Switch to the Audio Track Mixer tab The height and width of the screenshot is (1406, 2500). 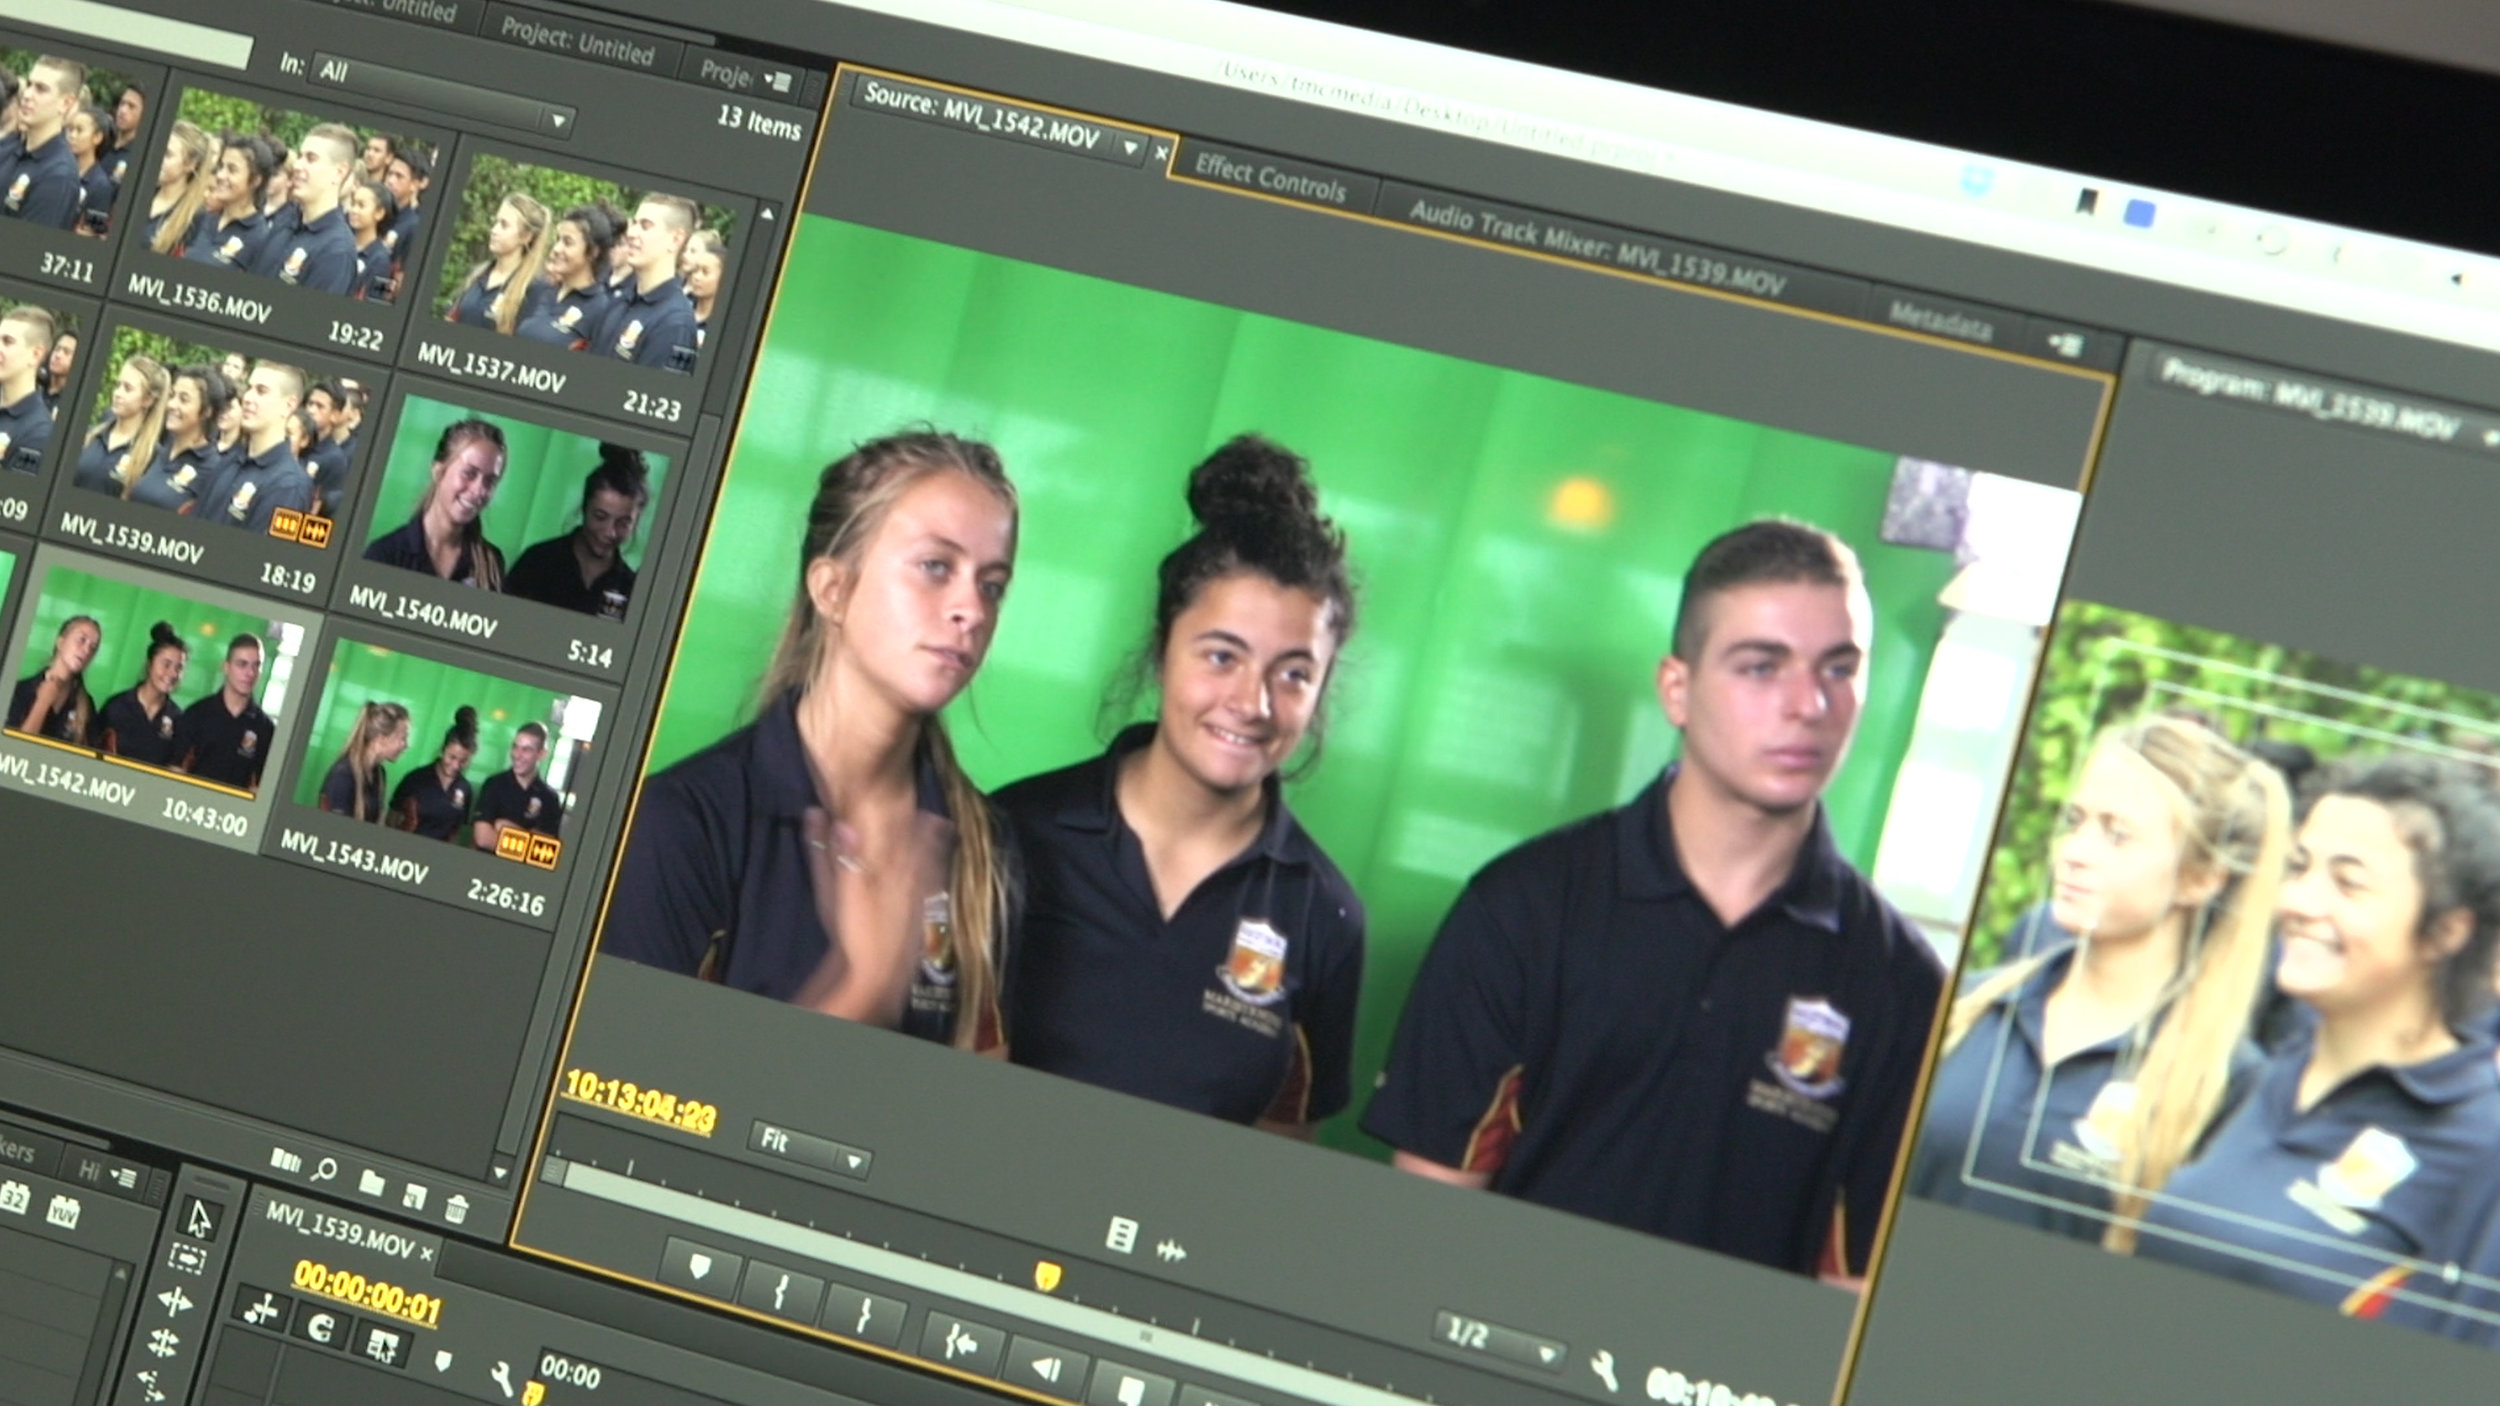[1597, 248]
